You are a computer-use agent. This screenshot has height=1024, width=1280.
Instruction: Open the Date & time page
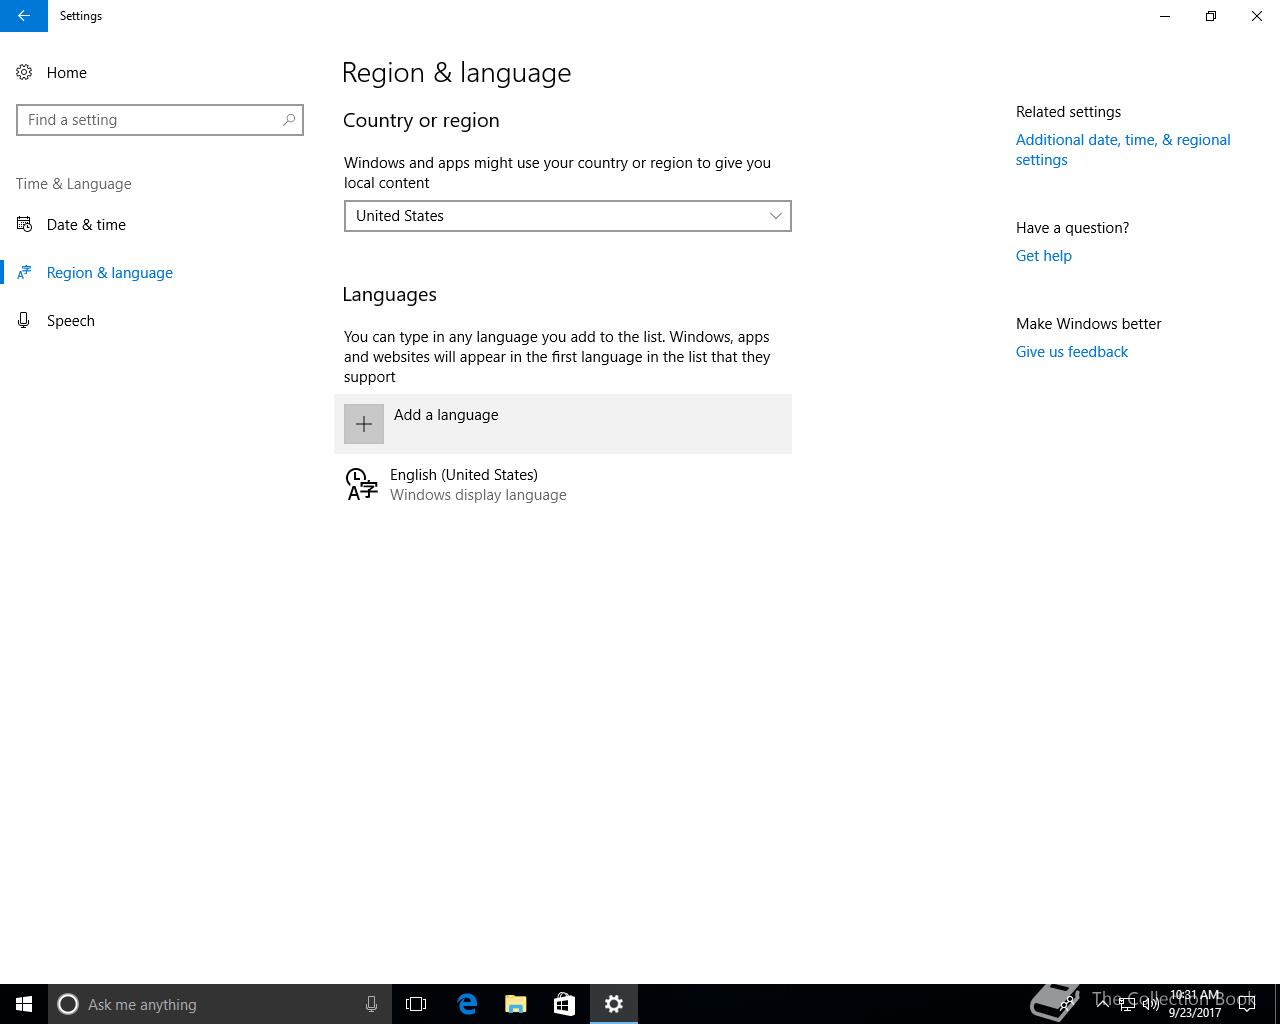point(86,225)
